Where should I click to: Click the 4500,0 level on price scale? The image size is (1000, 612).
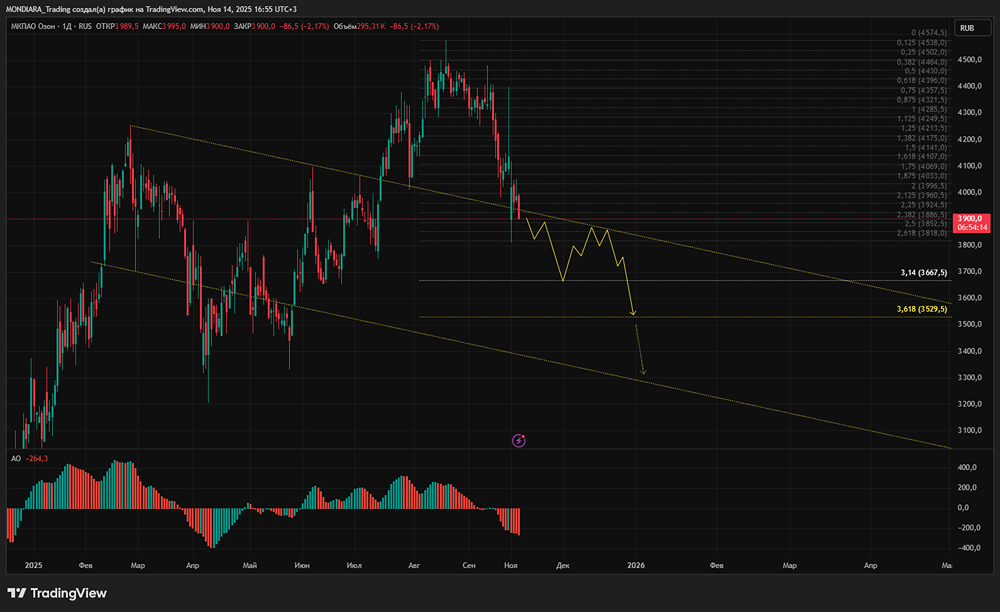coord(969,59)
